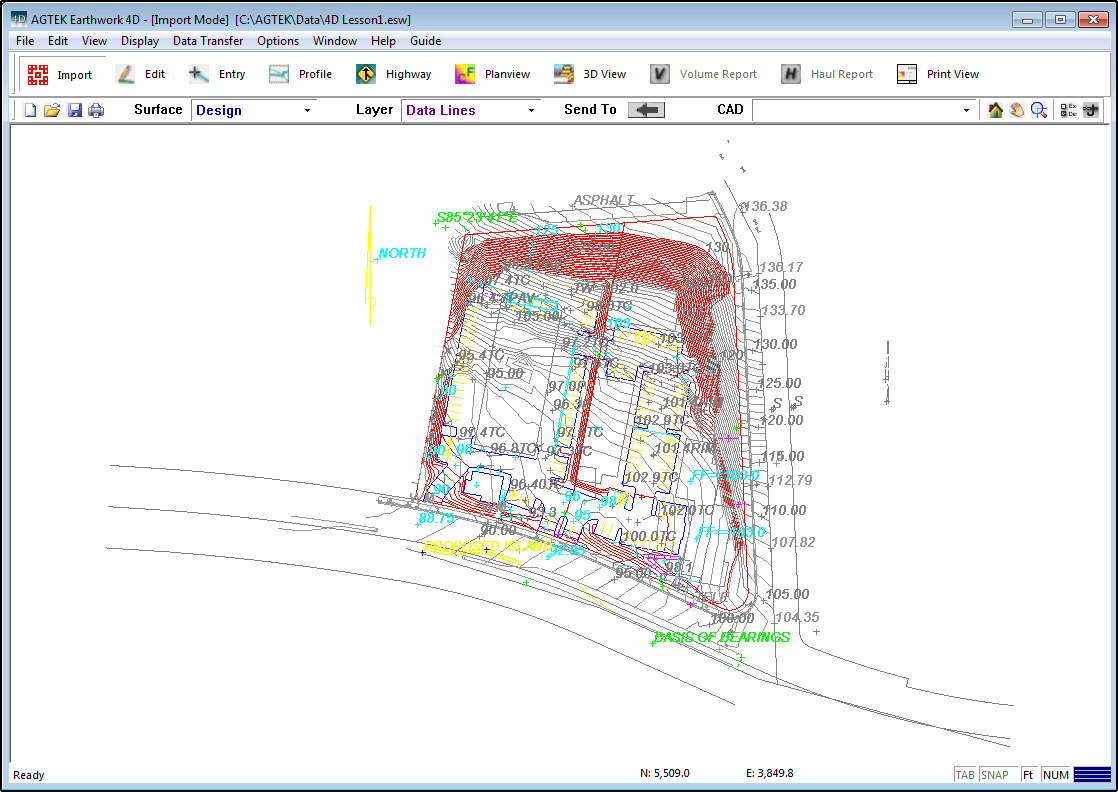Switch to Highway mode
Screen dimensions: 1118x792
tap(394, 74)
